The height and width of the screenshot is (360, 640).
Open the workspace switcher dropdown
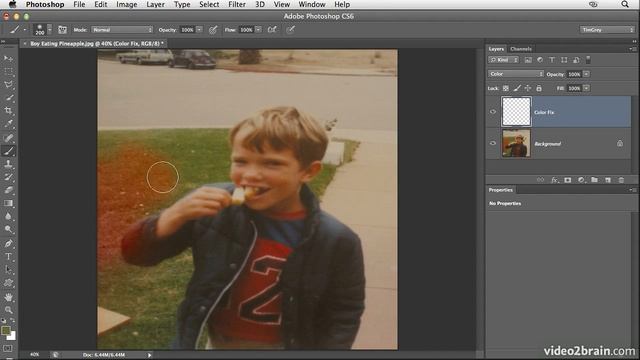[607, 30]
